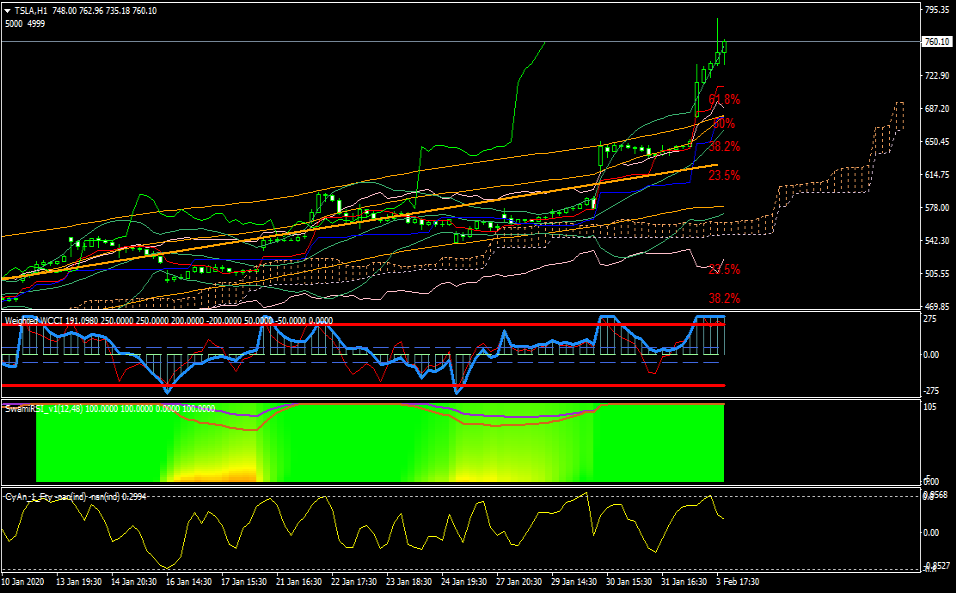
Task: Select the upper 23.5% Fibonacci label
Action: [x=724, y=175]
